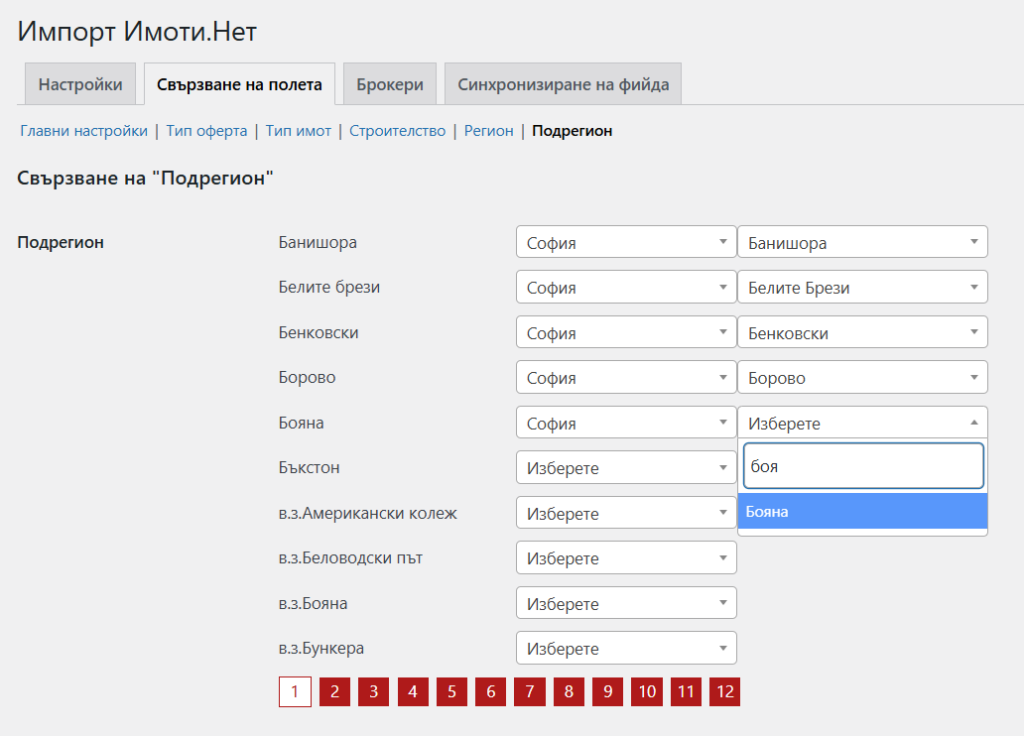Open region dropdown for в.з.Беловодски път
This screenshot has height=736, width=1024.
626,558
